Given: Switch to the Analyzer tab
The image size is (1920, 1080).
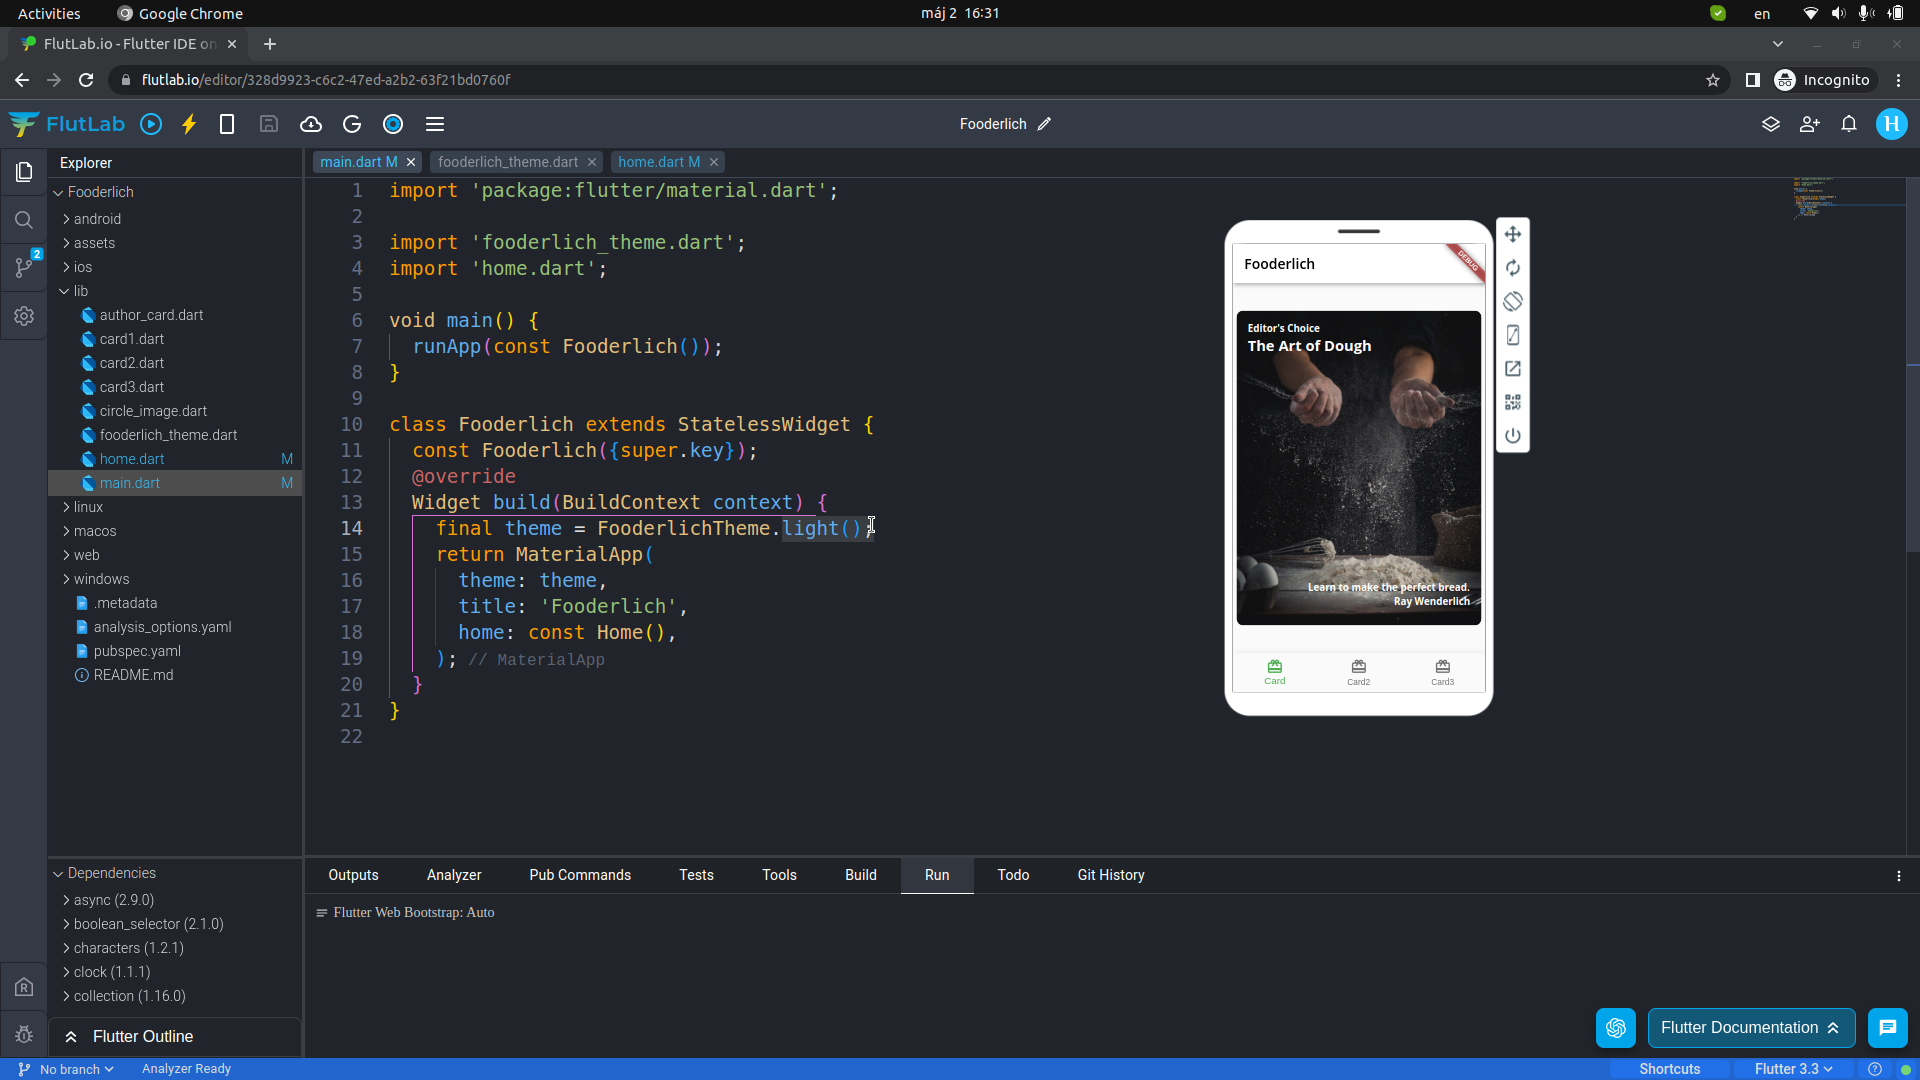Looking at the screenshot, I should coord(454,875).
